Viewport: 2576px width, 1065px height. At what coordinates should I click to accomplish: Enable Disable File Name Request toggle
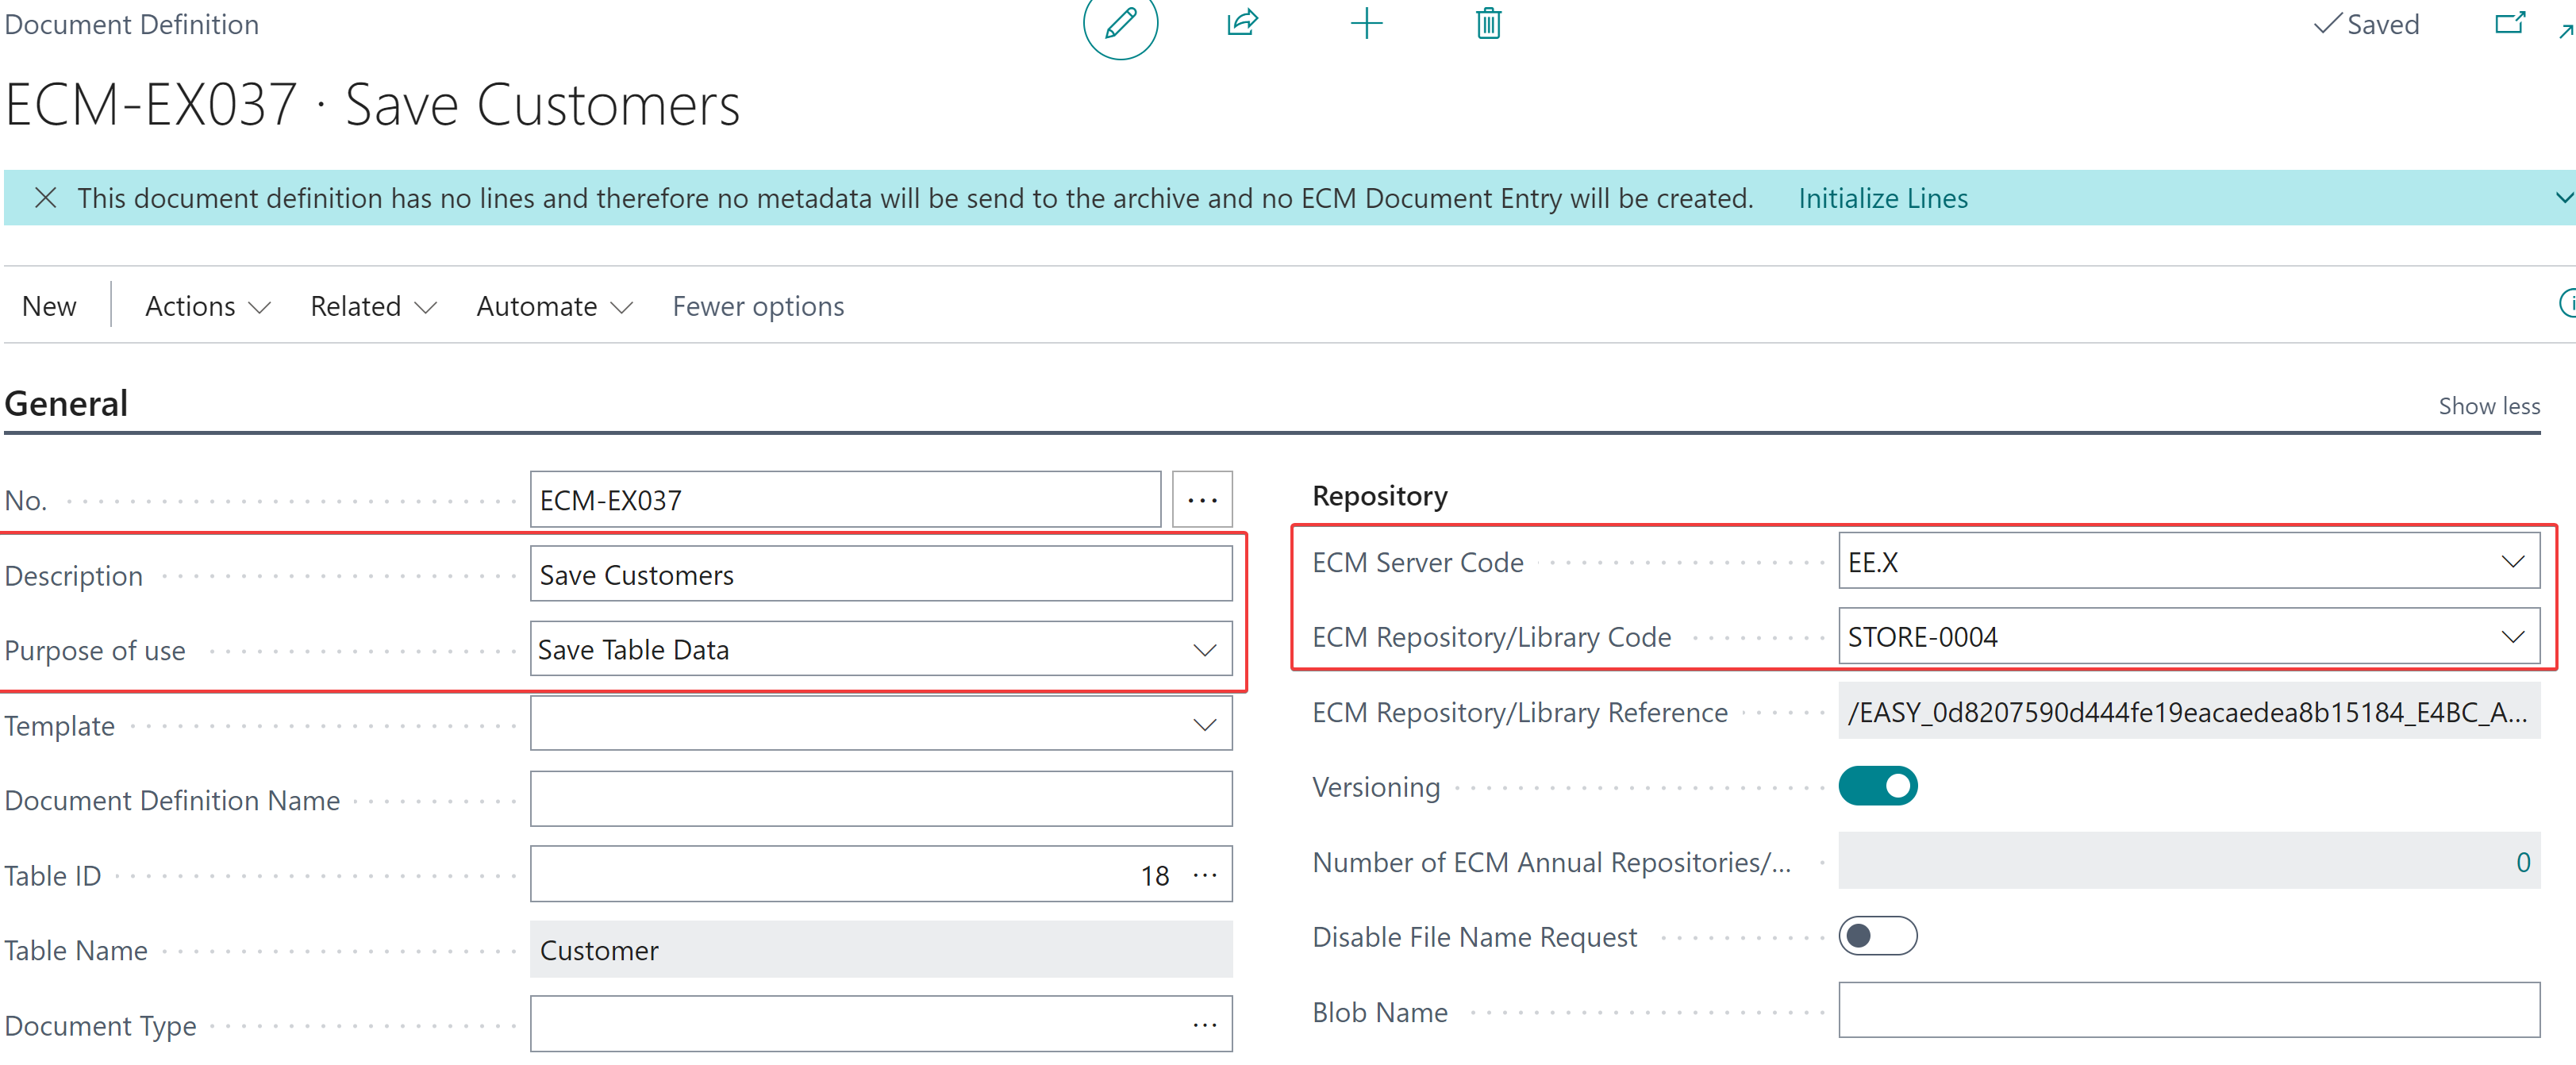[x=1877, y=936]
